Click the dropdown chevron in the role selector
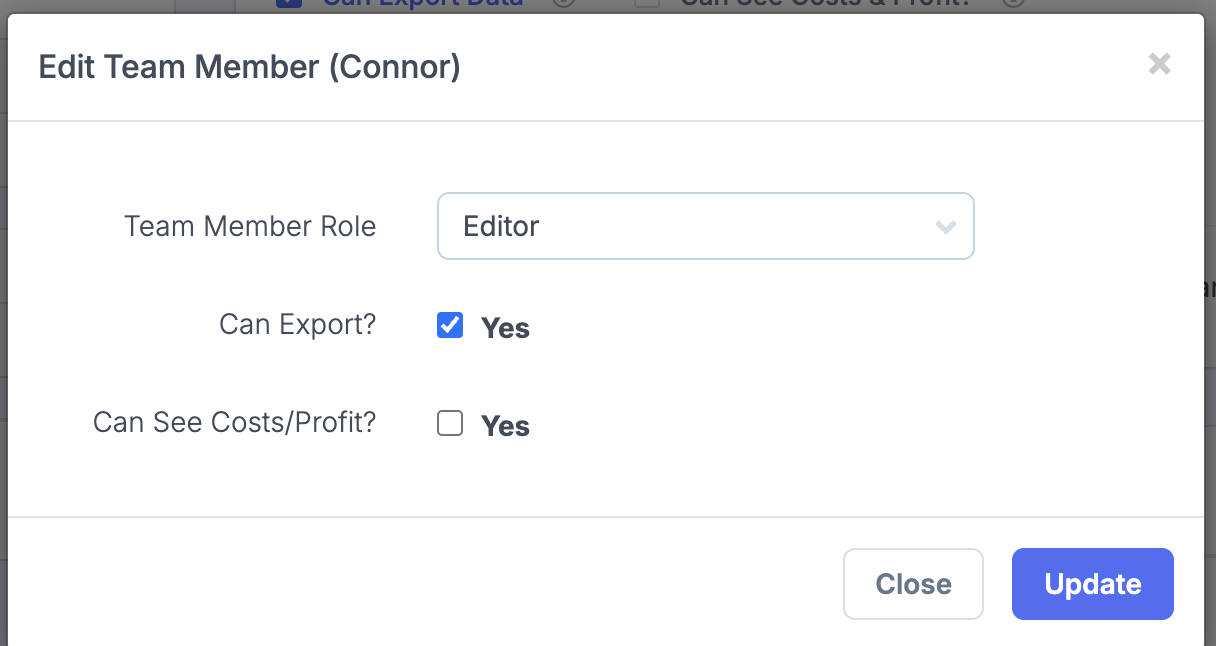Screen dimensions: 1216x646 [946, 228]
